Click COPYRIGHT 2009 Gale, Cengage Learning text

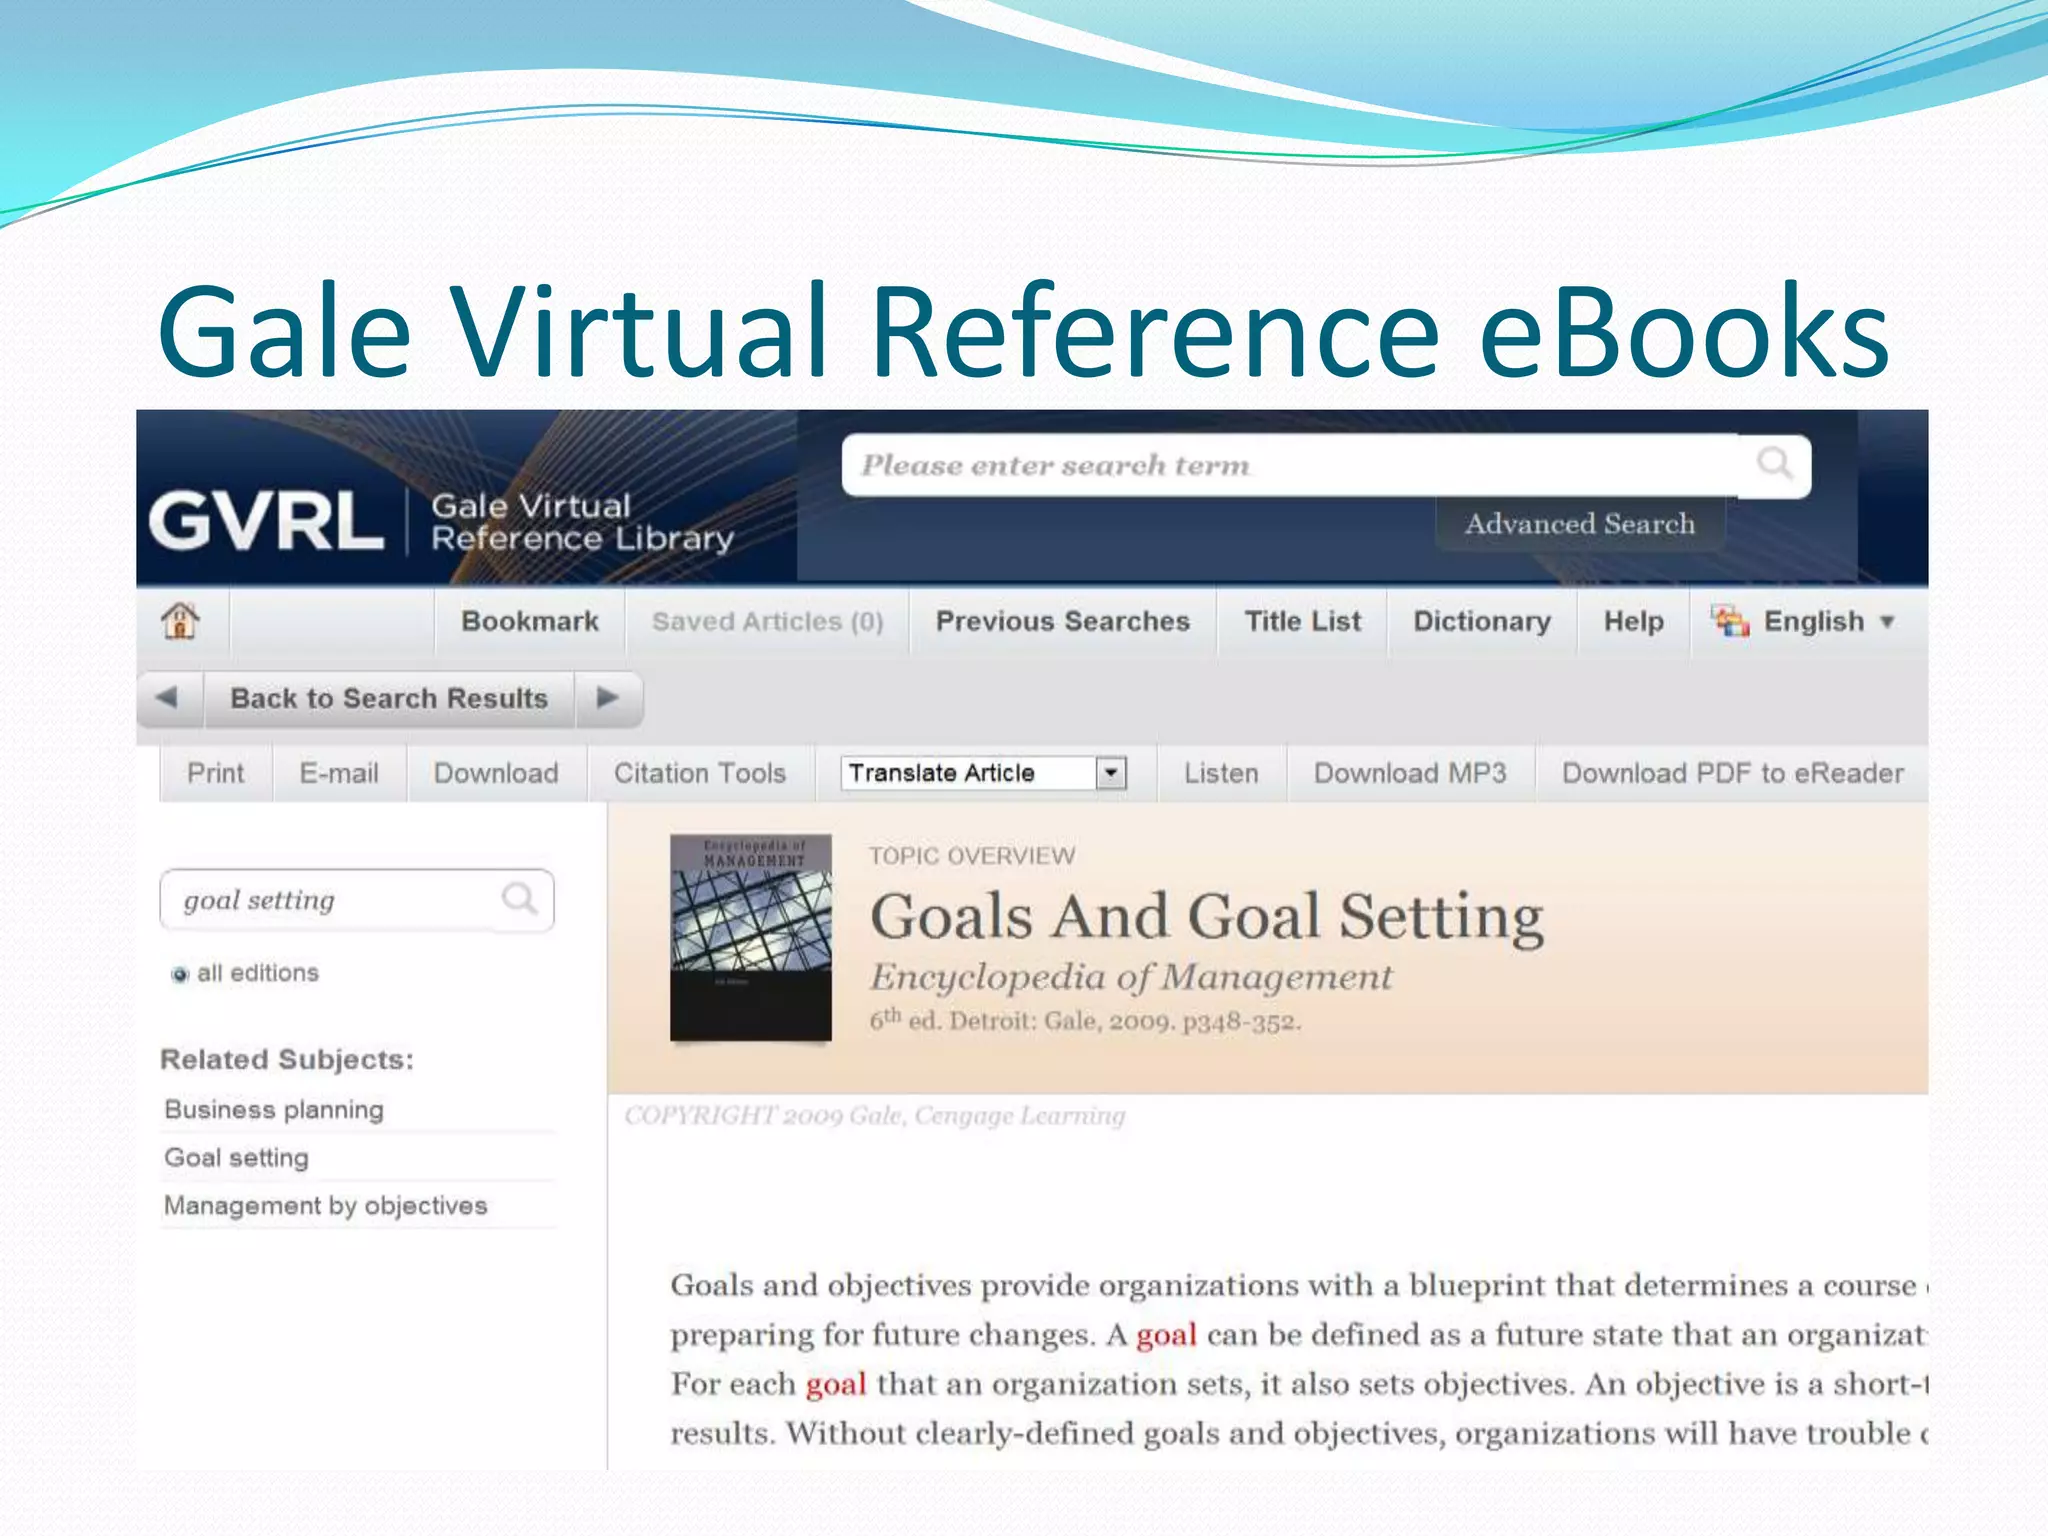[875, 1115]
